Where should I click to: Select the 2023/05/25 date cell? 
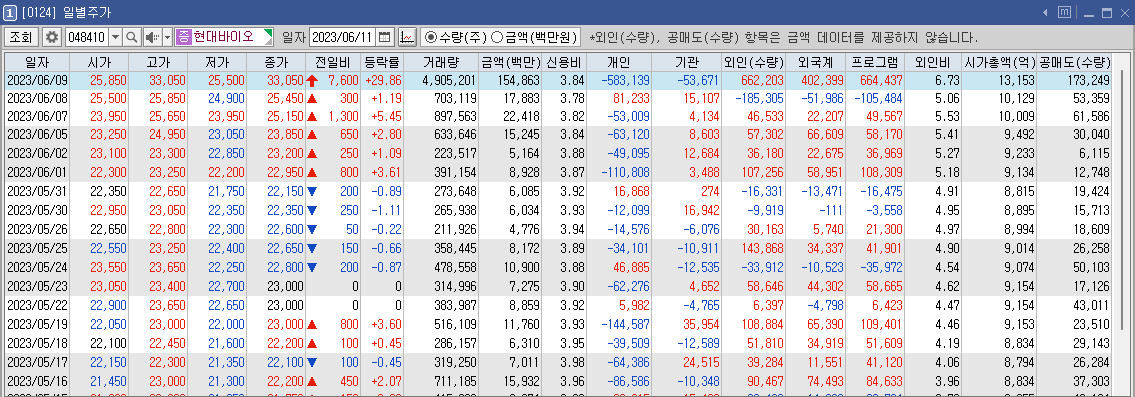(x=36, y=247)
